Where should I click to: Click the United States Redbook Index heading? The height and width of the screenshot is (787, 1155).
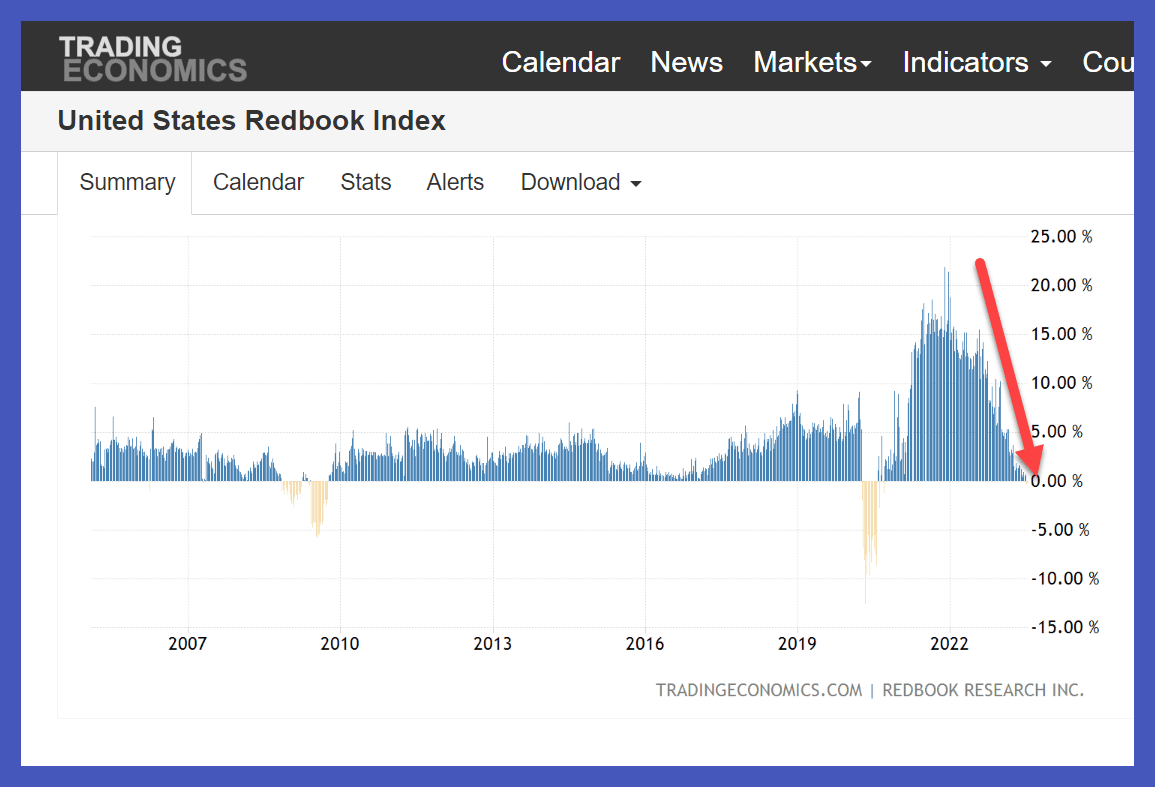[x=252, y=121]
